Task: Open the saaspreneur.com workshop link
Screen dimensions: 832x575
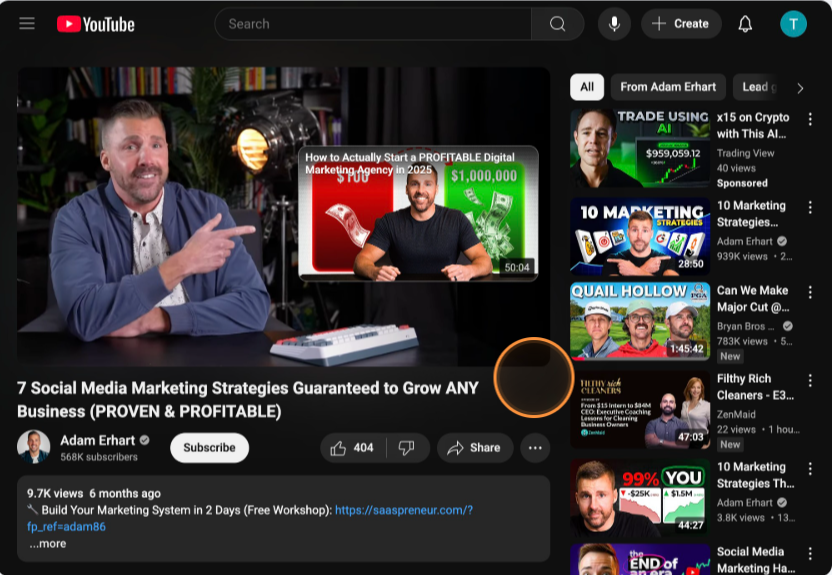Action: (403, 510)
